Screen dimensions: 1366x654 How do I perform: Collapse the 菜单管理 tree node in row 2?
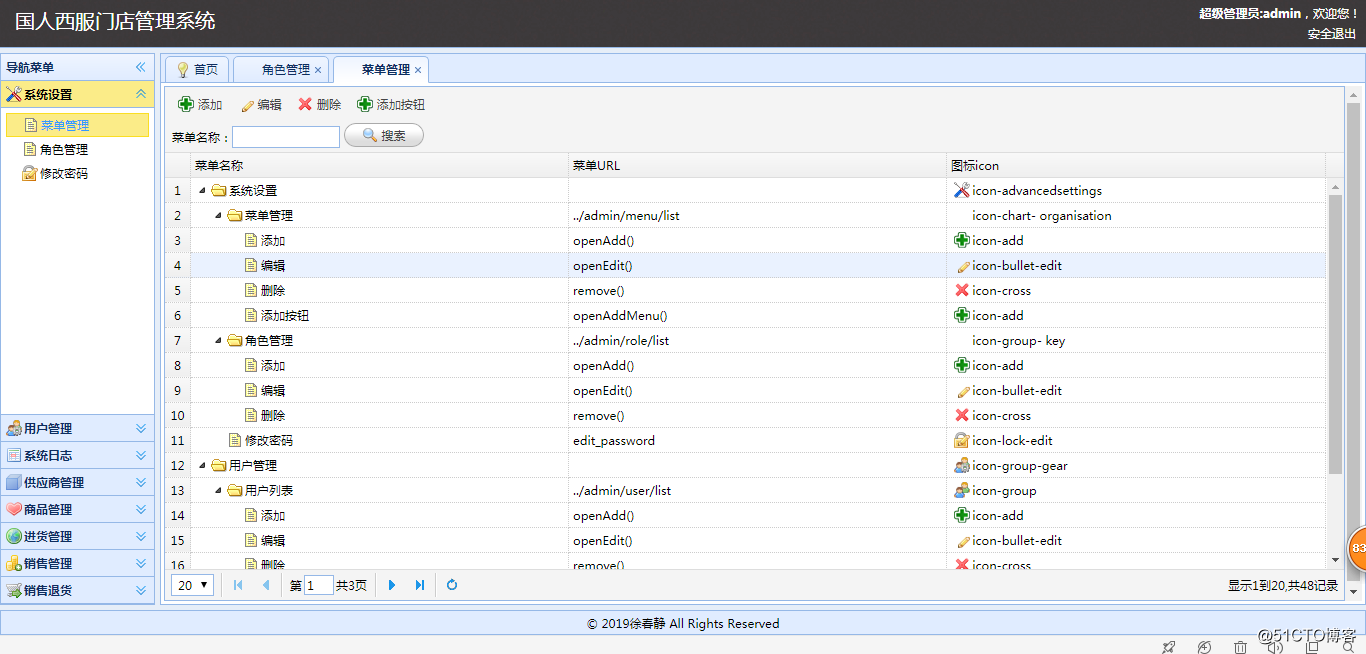(218, 215)
